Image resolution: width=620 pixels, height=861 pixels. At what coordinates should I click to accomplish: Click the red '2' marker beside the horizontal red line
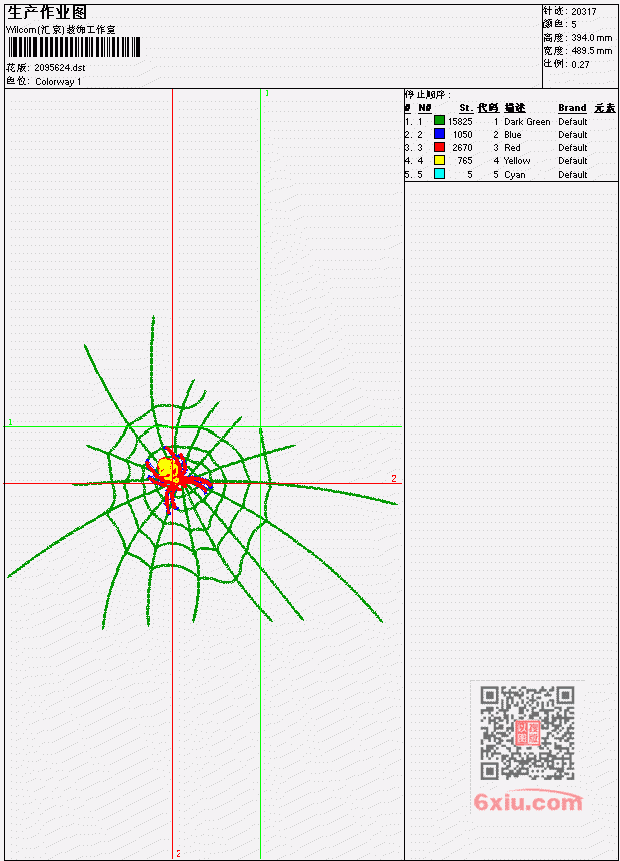(394, 479)
